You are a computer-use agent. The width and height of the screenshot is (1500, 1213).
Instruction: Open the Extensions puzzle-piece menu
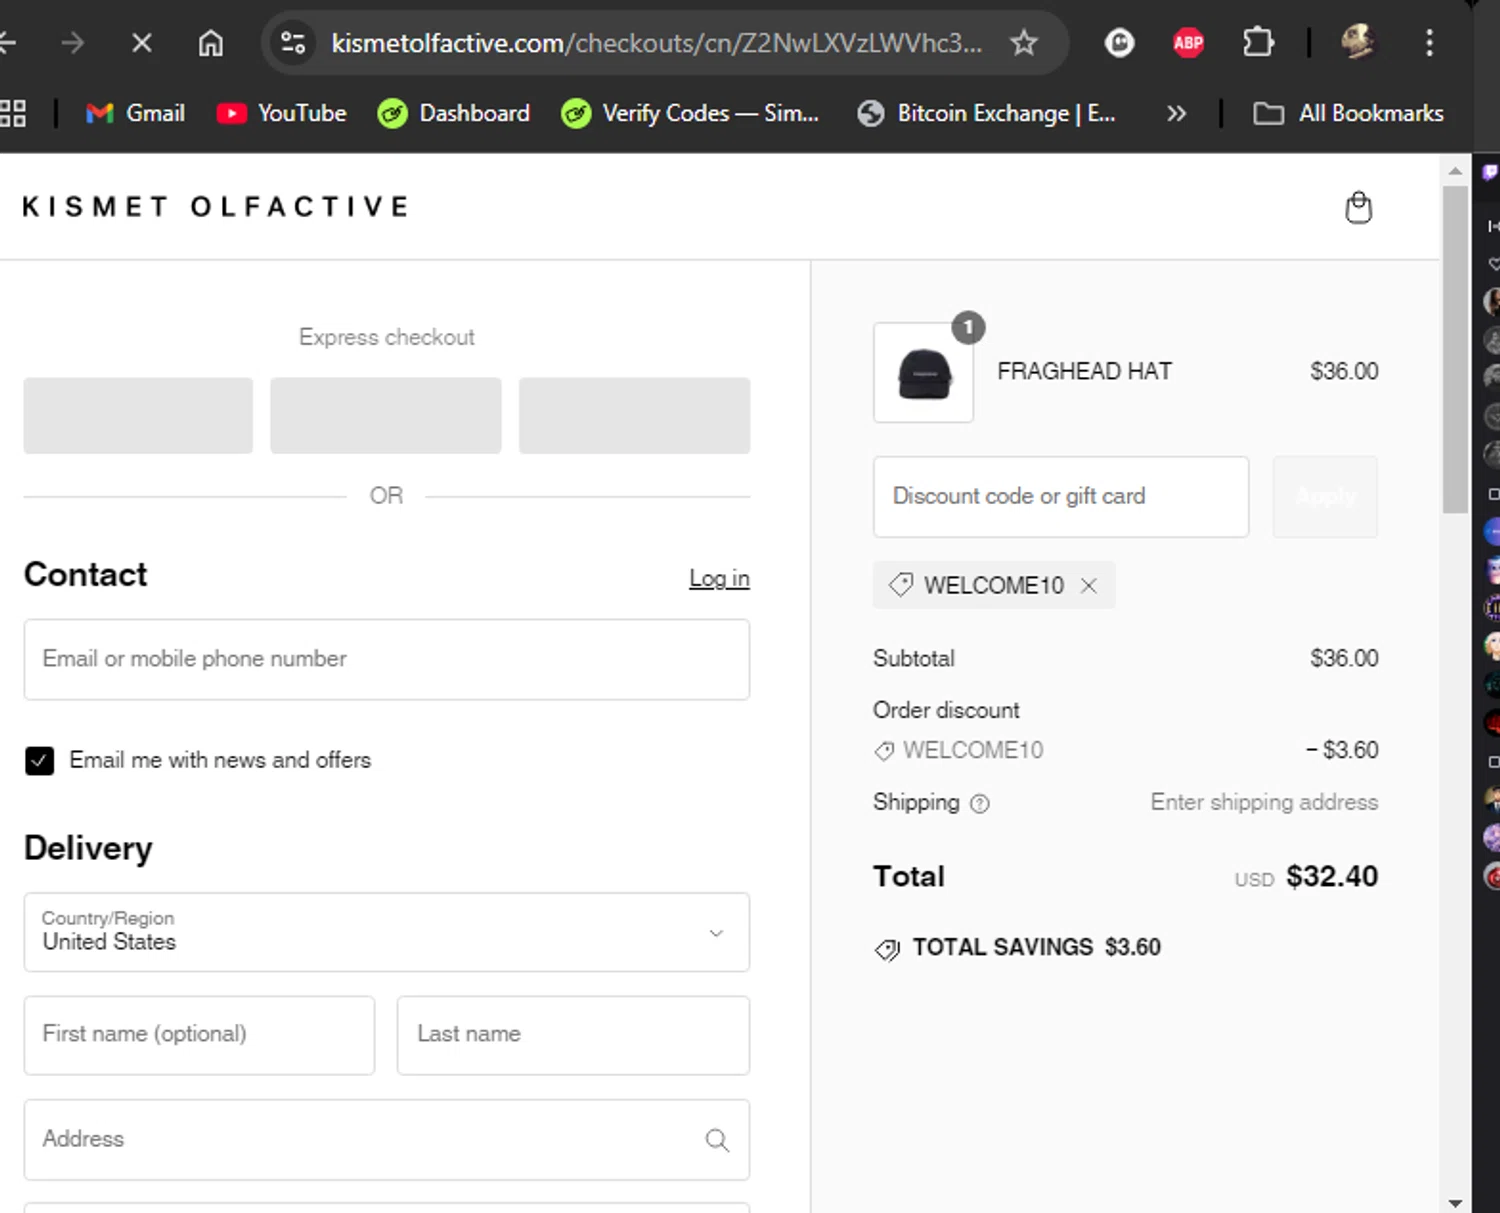click(x=1258, y=43)
